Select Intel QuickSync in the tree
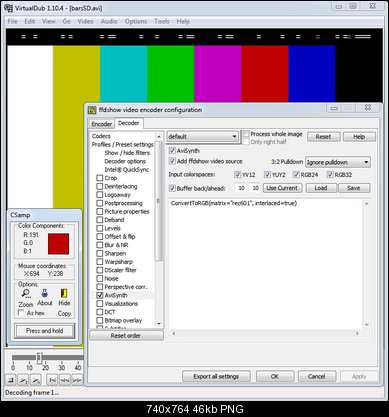Image resolution: width=389 pixels, height=417 pixels. point(126,170)
